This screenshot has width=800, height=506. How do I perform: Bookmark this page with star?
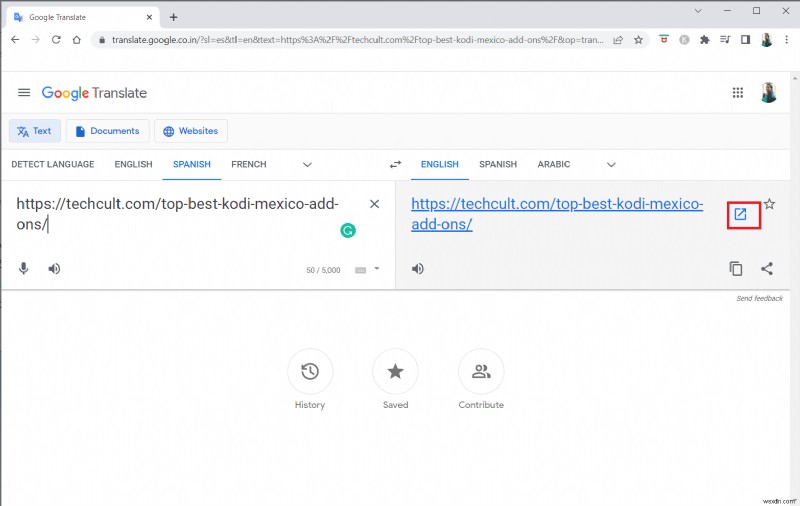coord(638,40)
